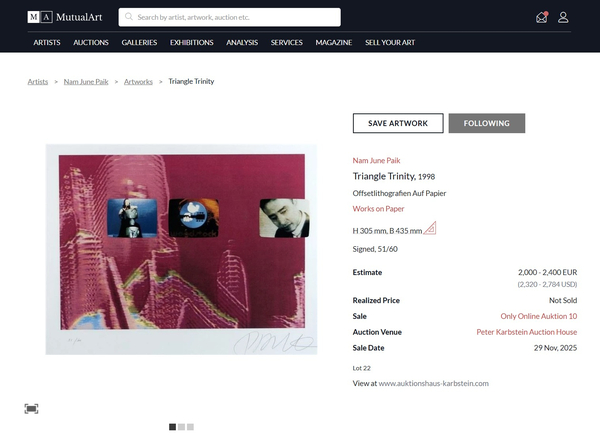Viewport: 600px width, 441px height.
Task: Click the dimensions ruler triangle icon
Action: [x=430, y=229]
